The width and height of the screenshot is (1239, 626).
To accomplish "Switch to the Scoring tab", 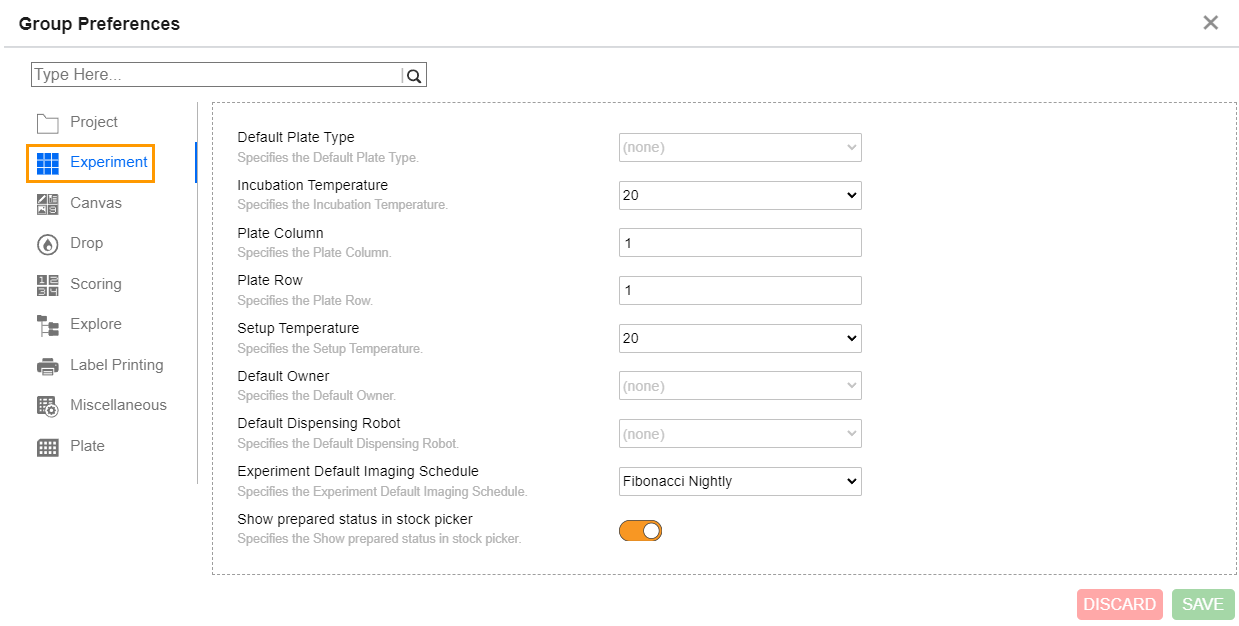I will (x=96, y=284).
